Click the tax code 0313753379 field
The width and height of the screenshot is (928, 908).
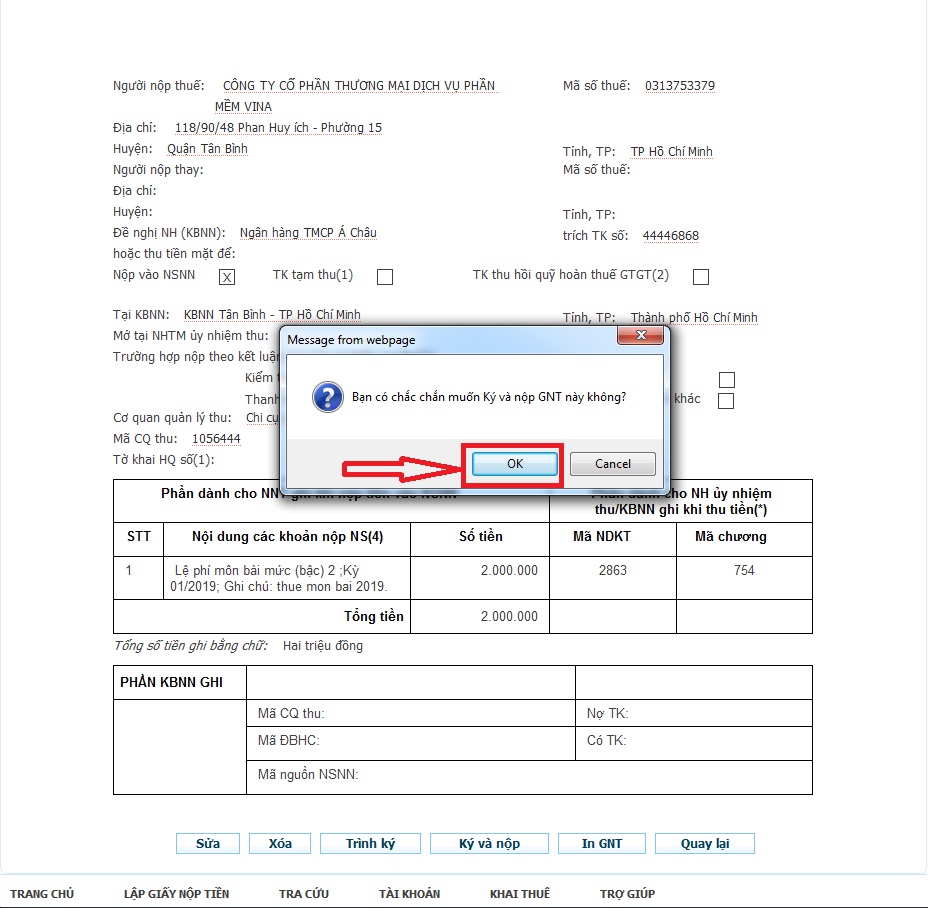(680, 86)
